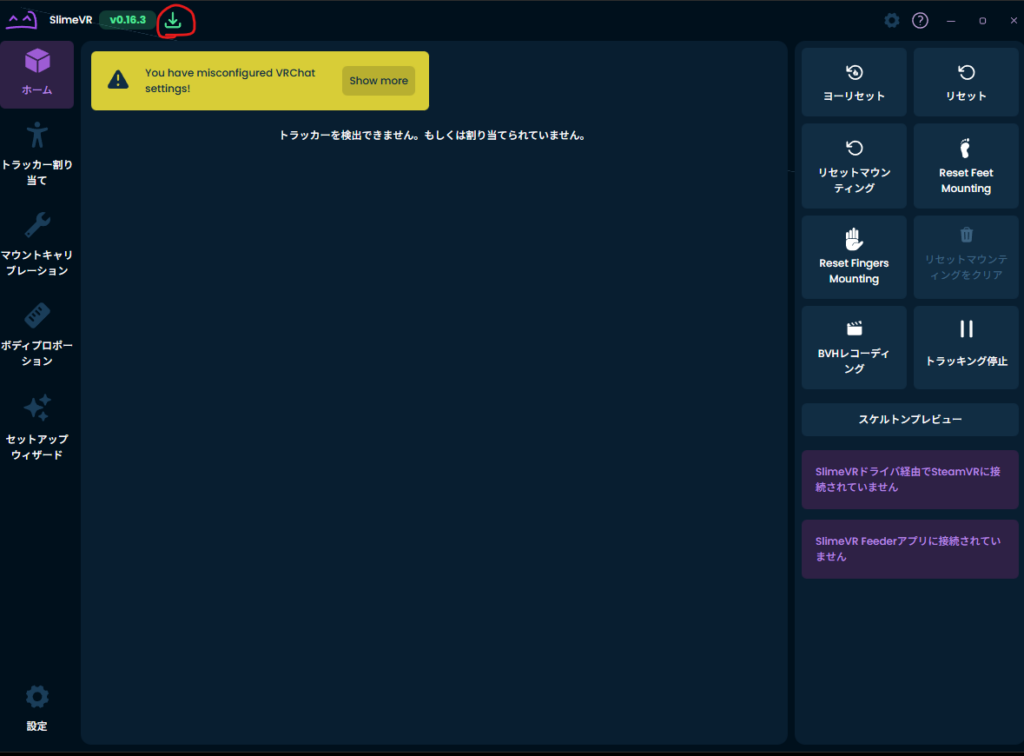Launch the セットアップウィザード sparkle icon
Viewport: 1024px width, 756px height.
point(37,428)
